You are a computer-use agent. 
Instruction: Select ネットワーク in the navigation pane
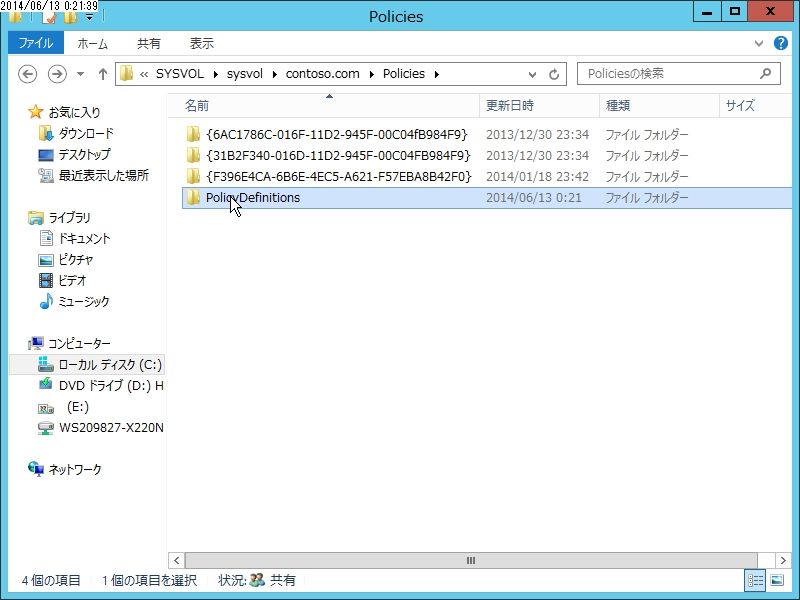(74, 469)
